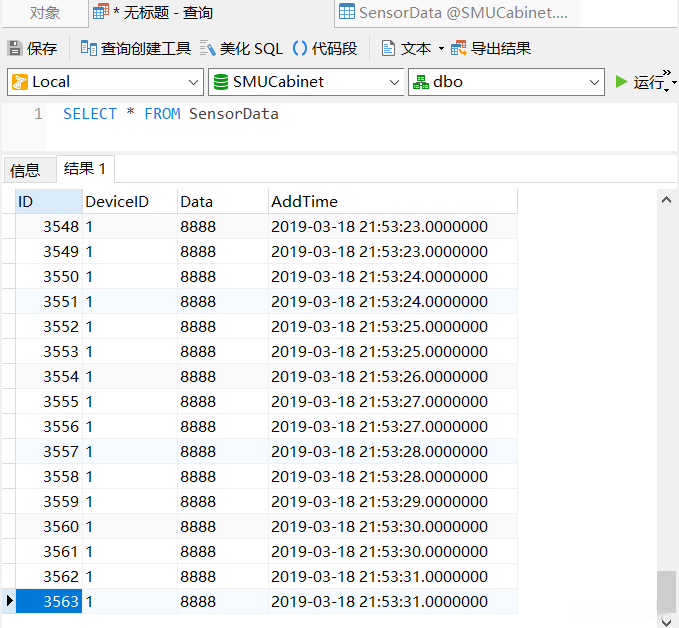Select the ID cell 3560
The image size is (679, 628).
tap(49, 527)
